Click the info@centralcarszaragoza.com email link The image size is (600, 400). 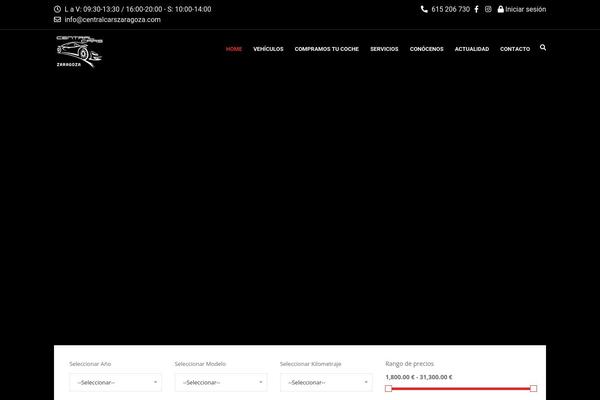(112, 20)
